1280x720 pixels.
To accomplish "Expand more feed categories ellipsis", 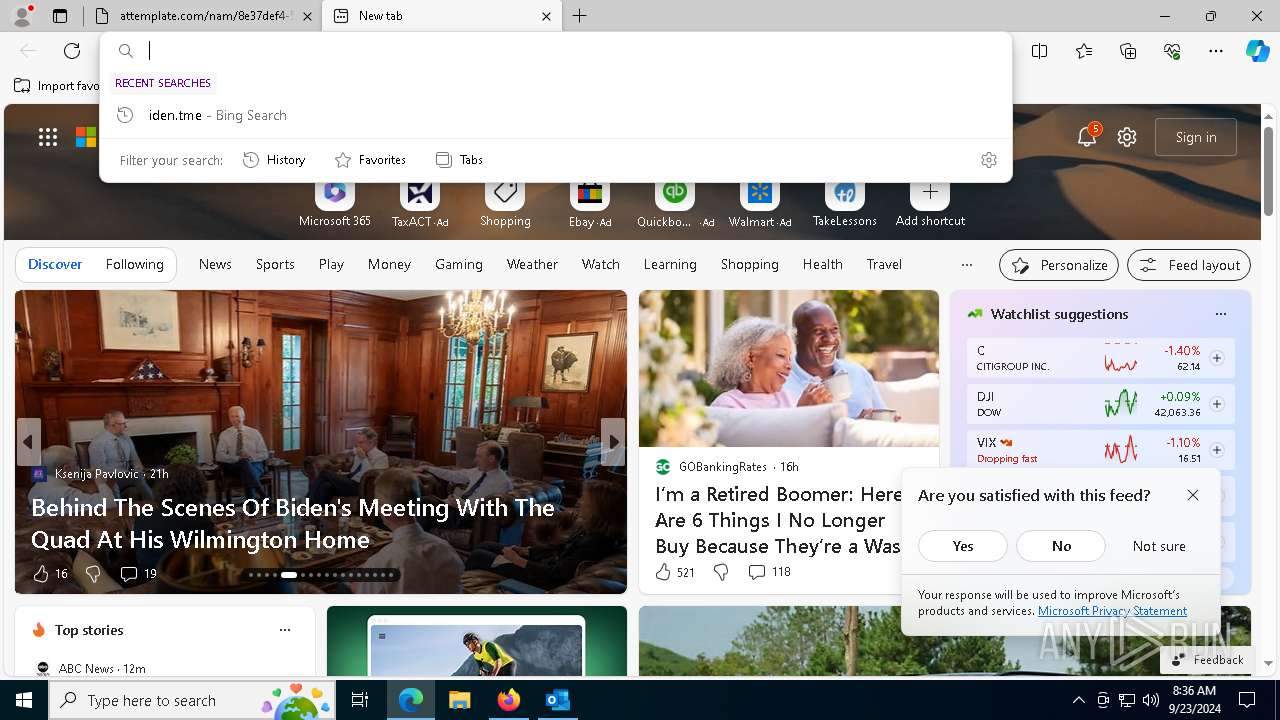I will coord(966,265).
